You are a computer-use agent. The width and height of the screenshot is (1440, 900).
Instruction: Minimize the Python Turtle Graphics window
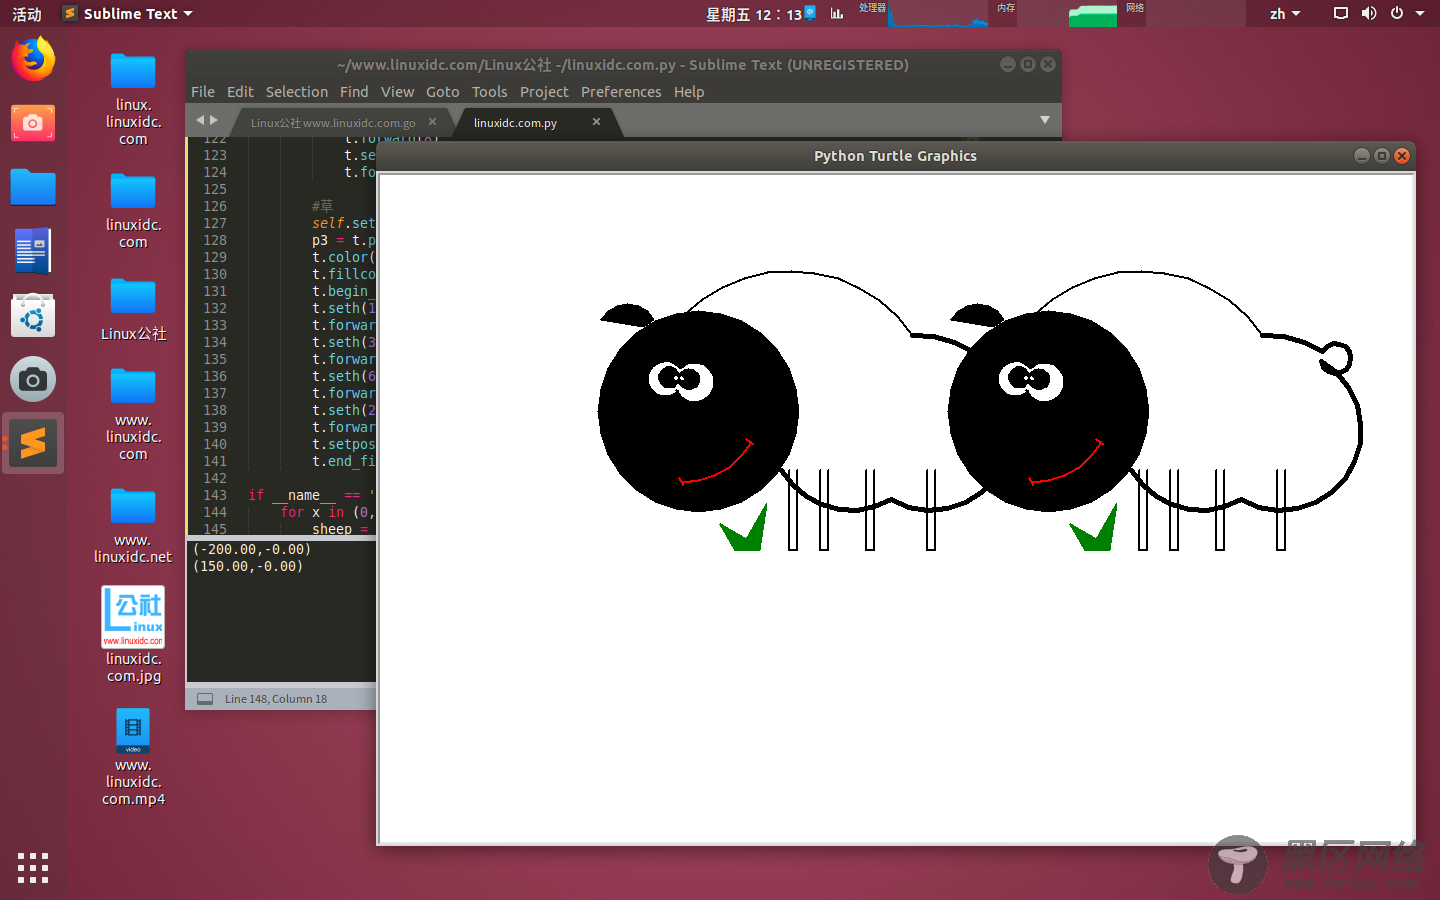coord(1362,156)
